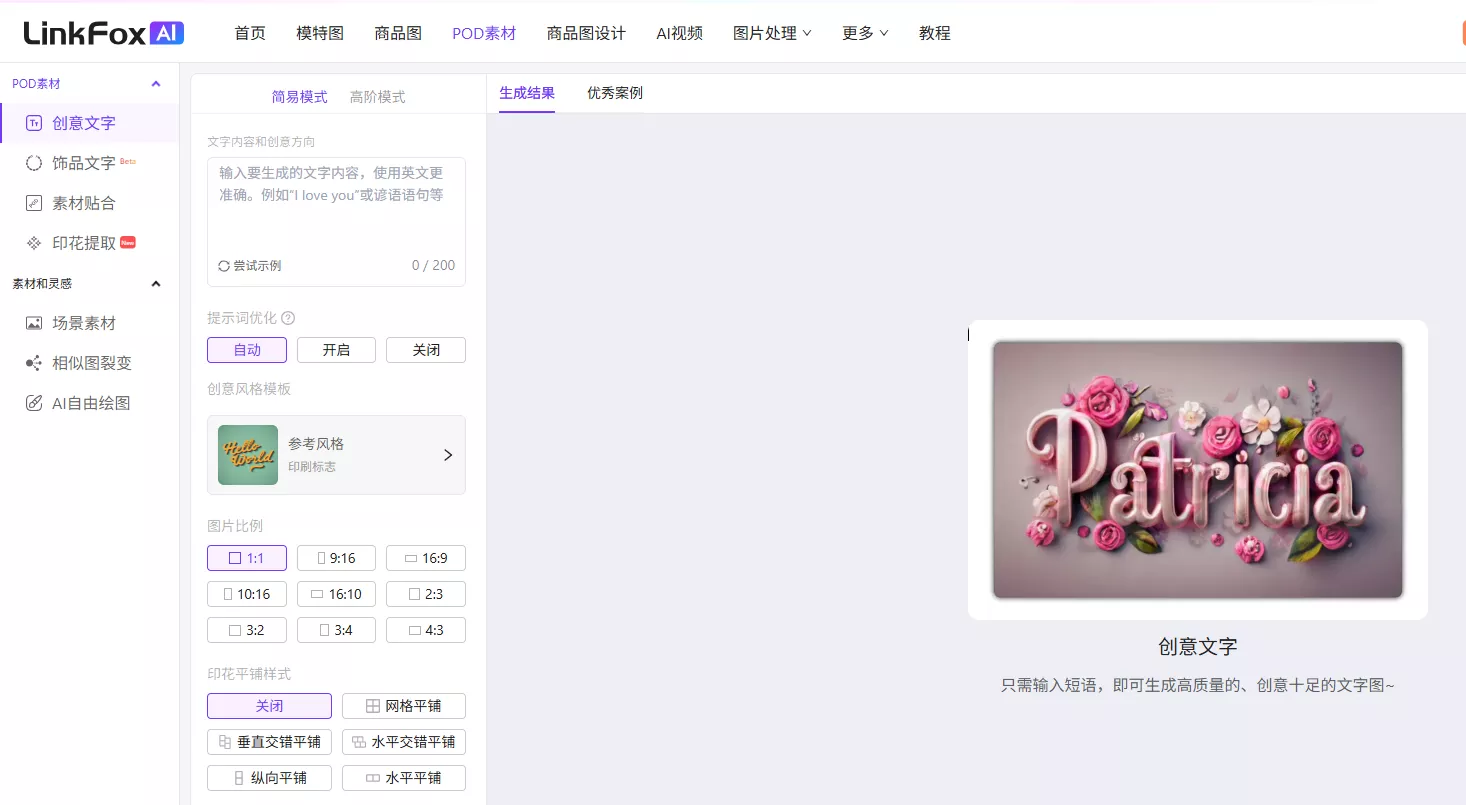Screen dimensions: 1466x805
Task: Open the 图片处理 dropdown menu
Action: [x=772, y=32]
